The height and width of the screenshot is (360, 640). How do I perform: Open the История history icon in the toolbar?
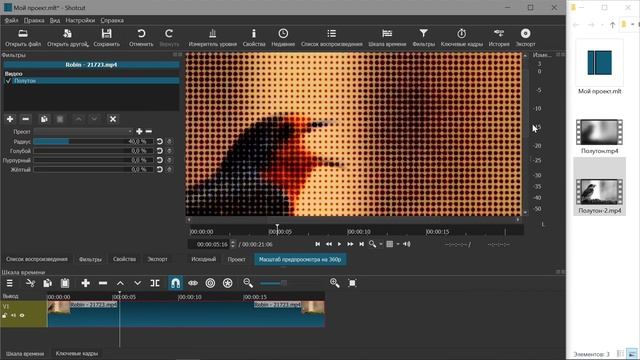pos(499,33)
